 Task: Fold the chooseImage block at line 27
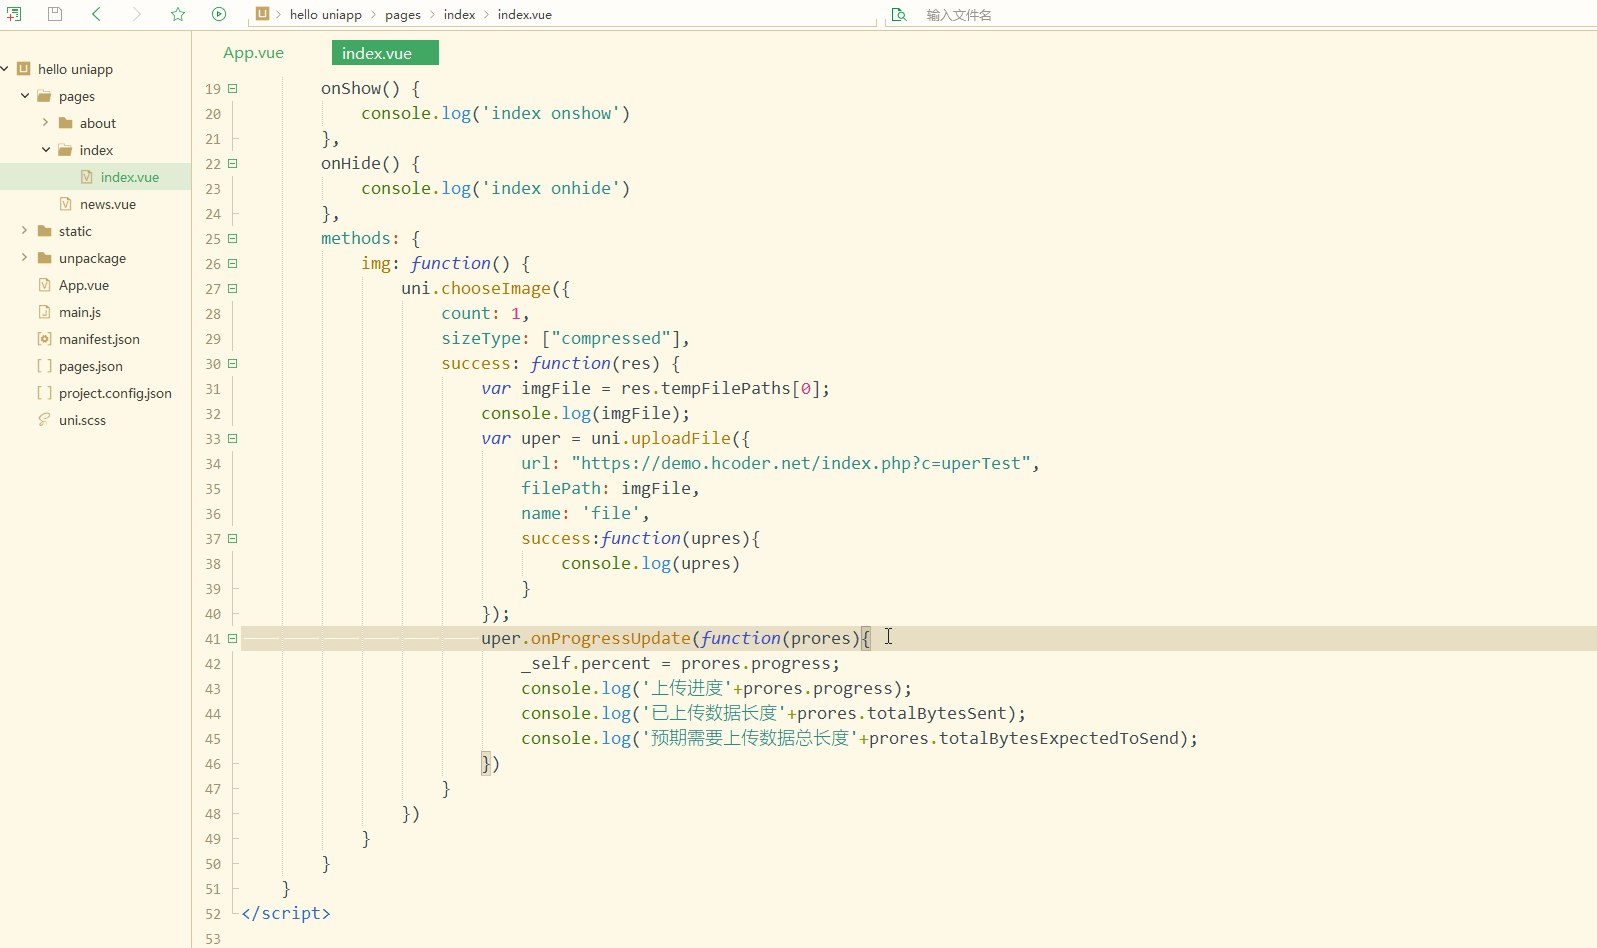233,288
